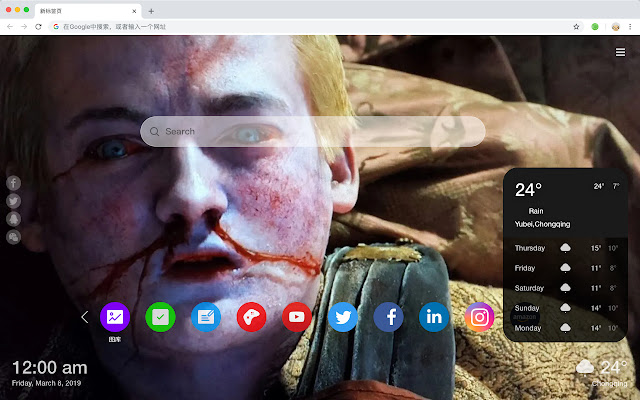Open the red game controller icon
Image resolution: width=640 pixels, height=400 pixels.
251,317
